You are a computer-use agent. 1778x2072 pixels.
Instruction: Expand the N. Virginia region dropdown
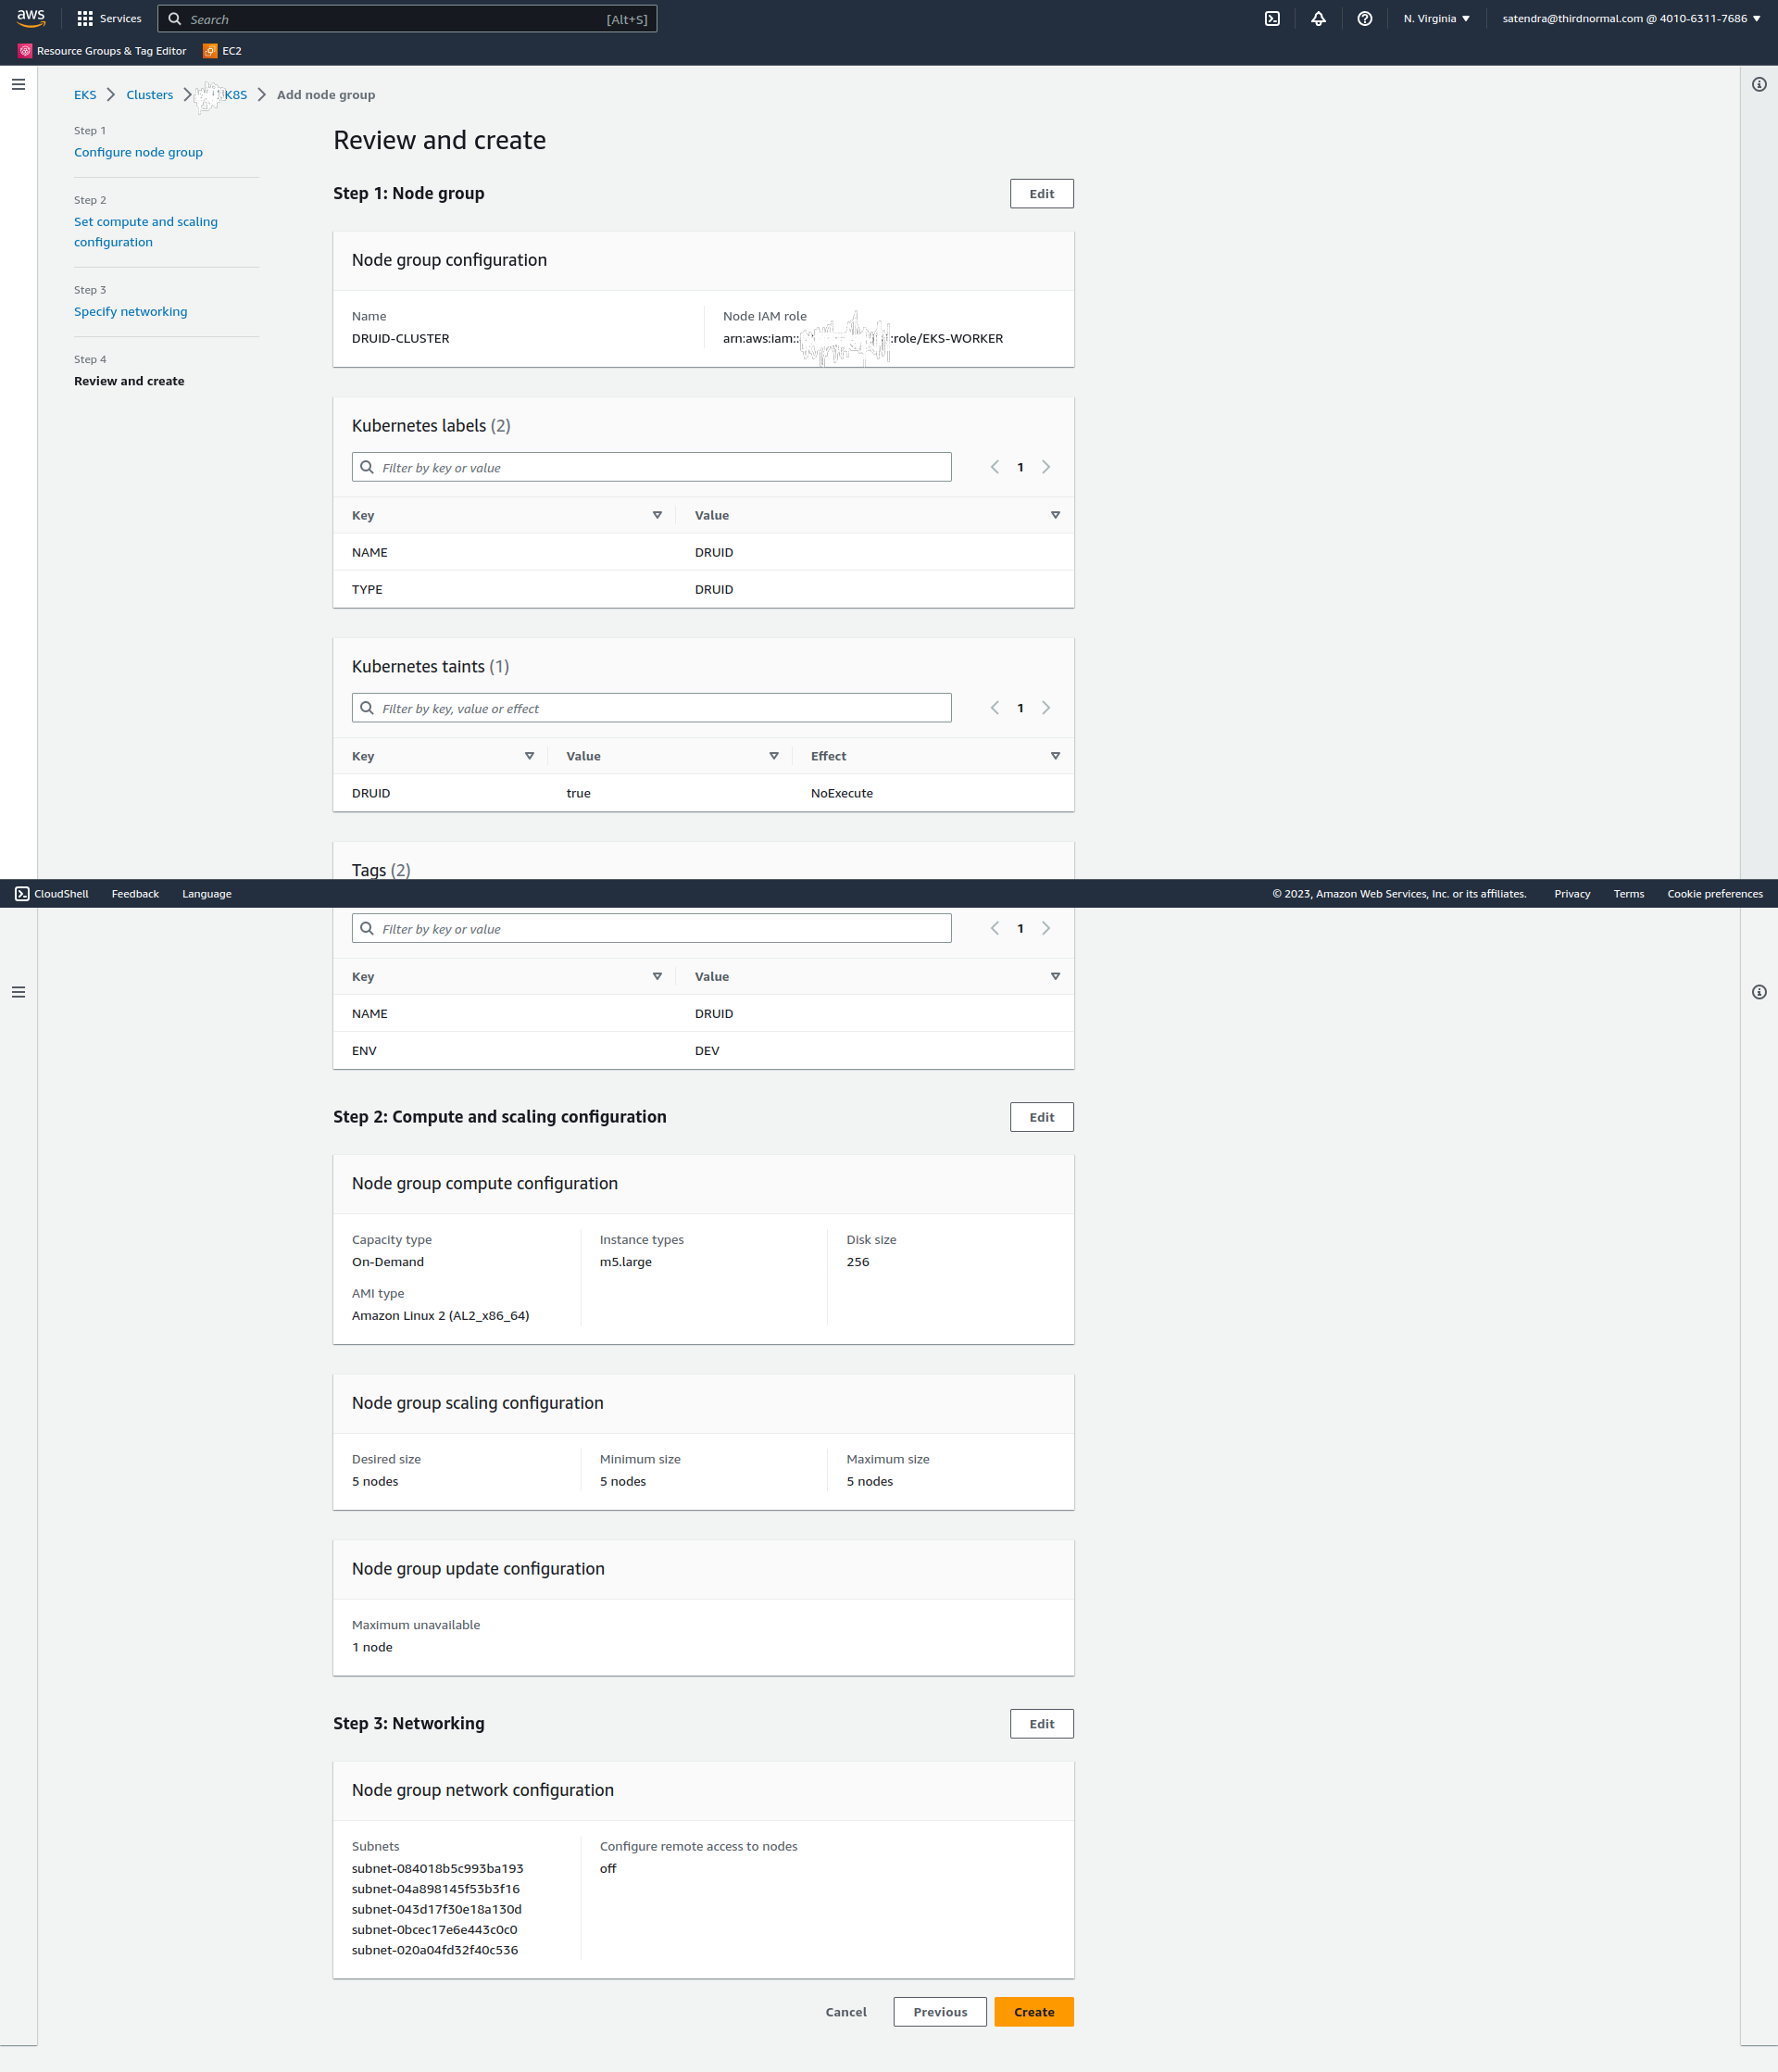[1436, 19]
